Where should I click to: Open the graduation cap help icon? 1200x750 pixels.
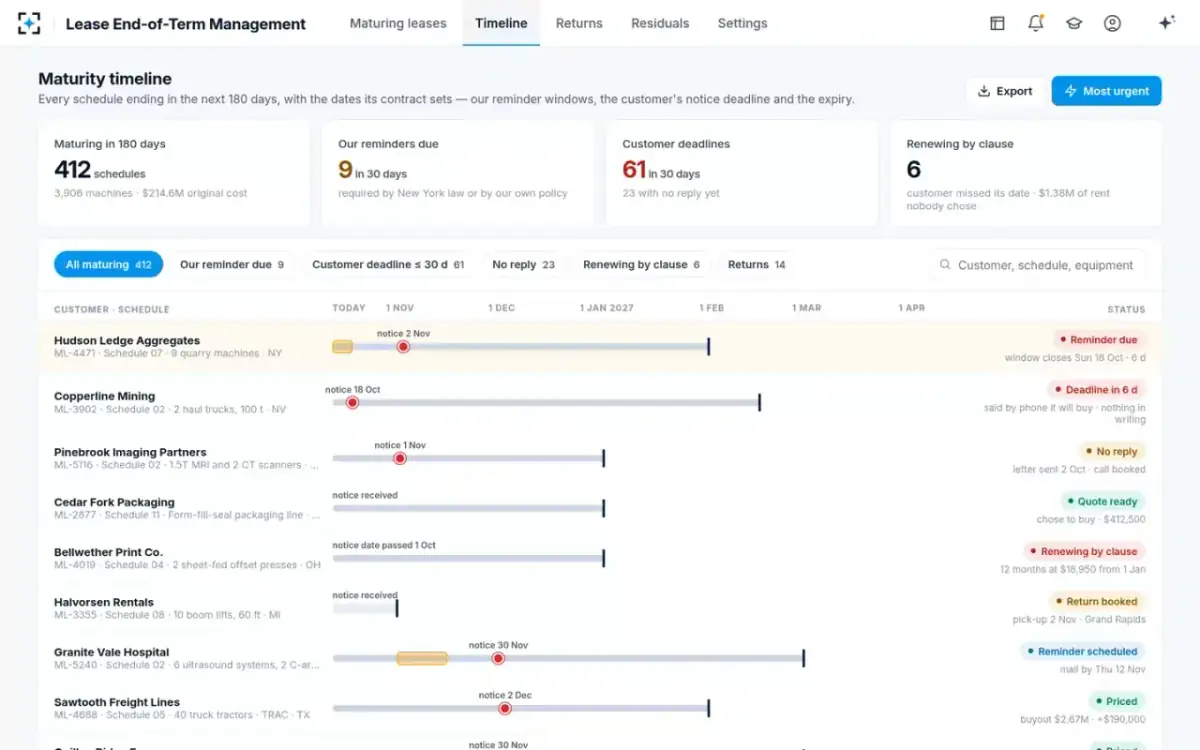tap(1074, 23)
